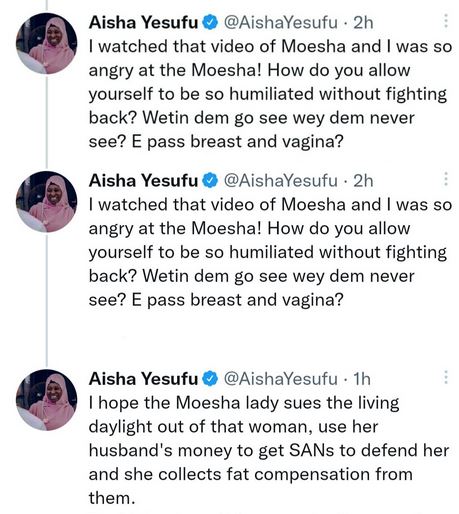The image size is (459, 514).
Task: Open the more options menu on the second tweet
Action: tap(446, 179)
